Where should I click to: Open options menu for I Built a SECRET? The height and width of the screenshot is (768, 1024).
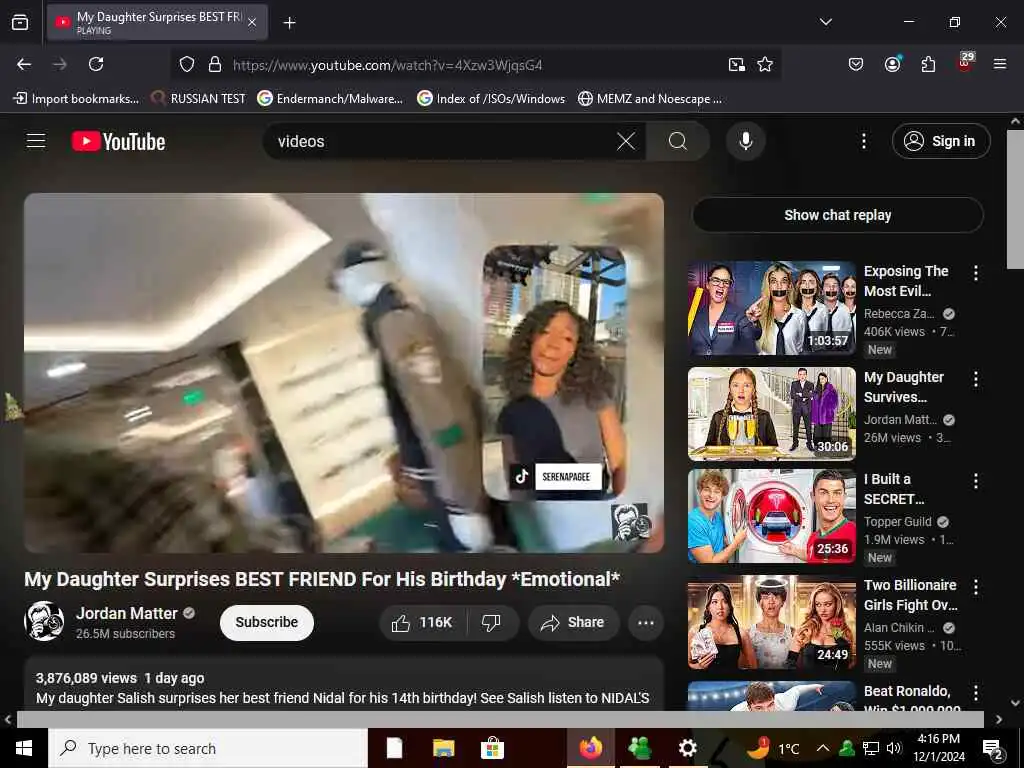tap(976, 481)
